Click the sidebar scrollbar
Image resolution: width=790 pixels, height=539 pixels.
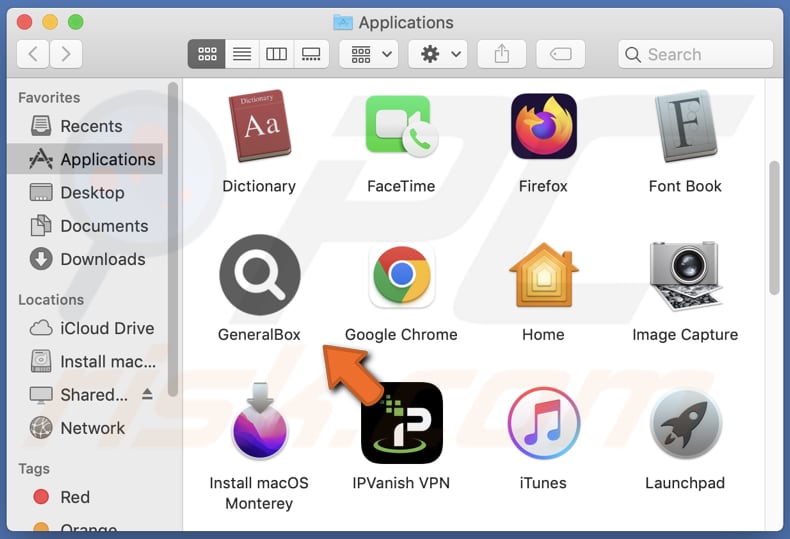point(173,239)
